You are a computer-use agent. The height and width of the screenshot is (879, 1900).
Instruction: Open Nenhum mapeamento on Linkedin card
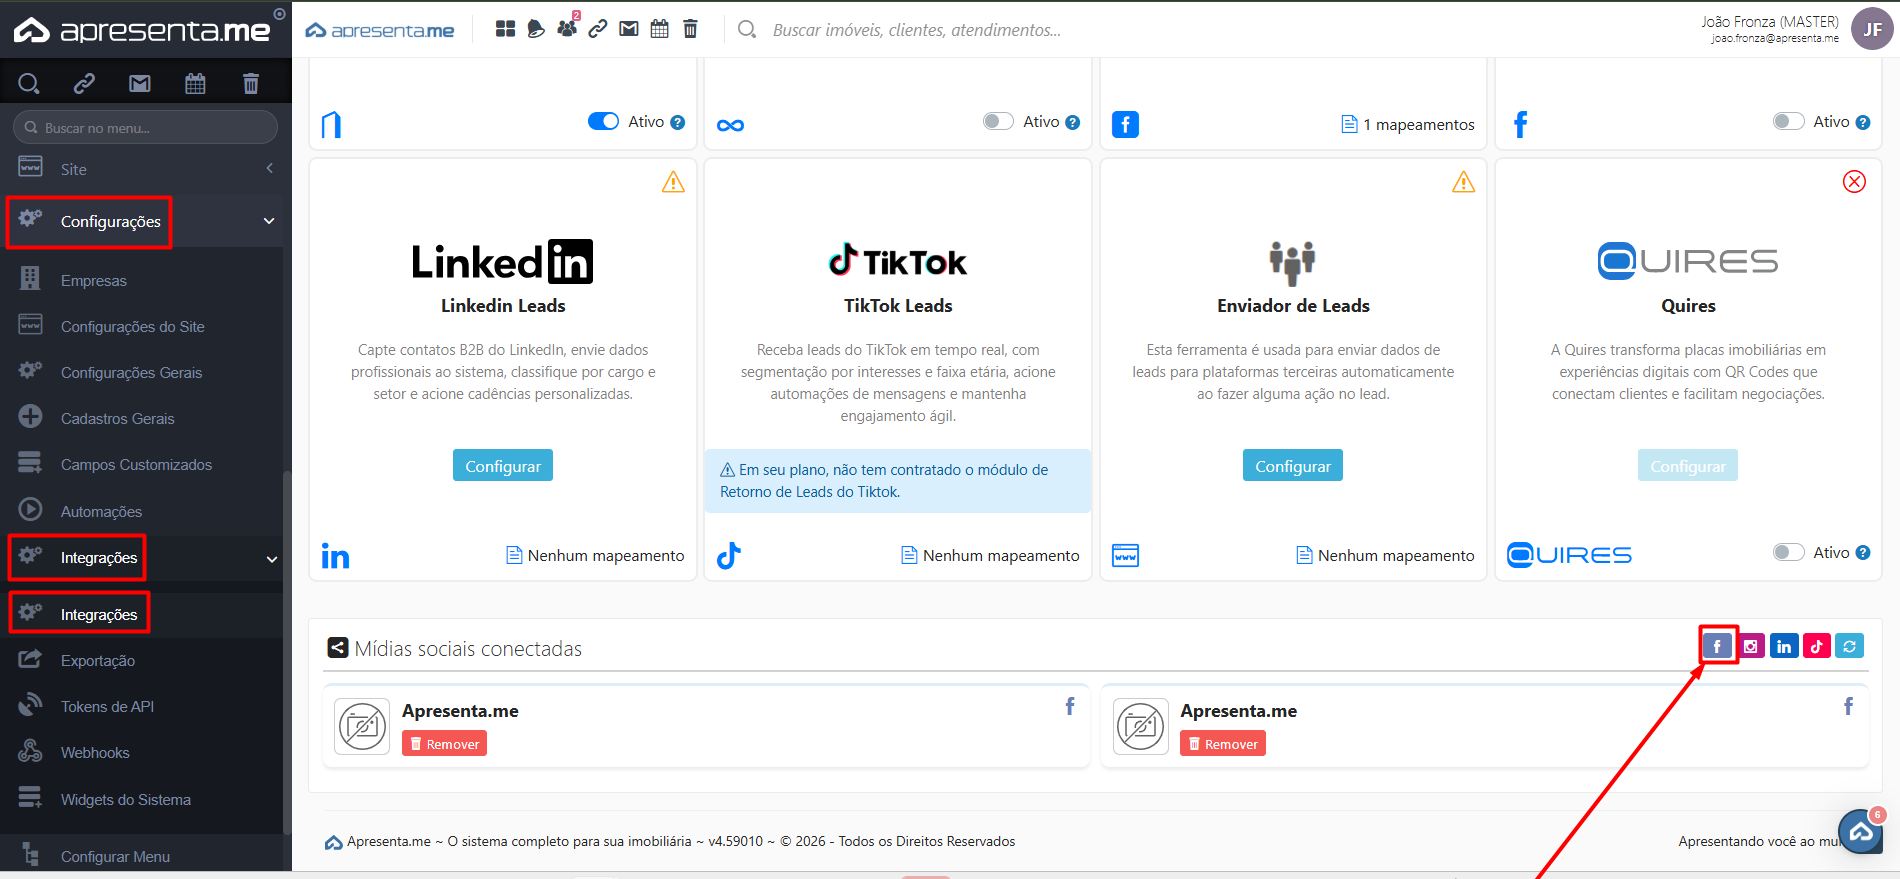pyautogui.click(x=596, y=556)
